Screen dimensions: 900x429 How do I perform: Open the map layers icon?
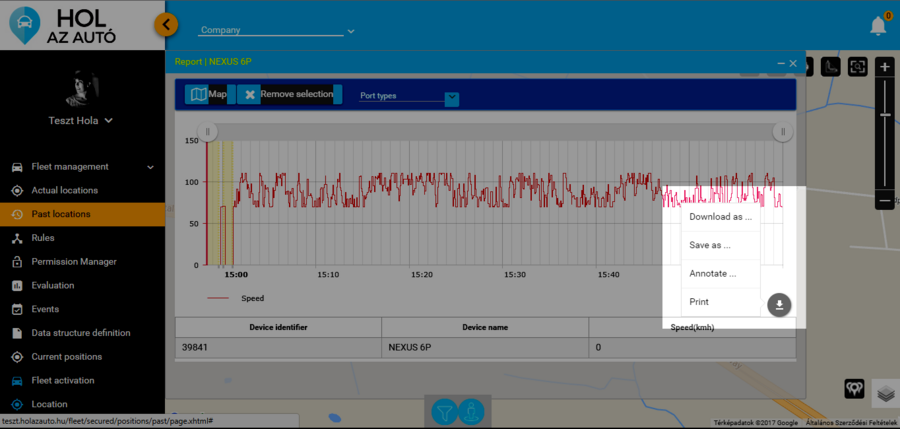tap(883, 391)
